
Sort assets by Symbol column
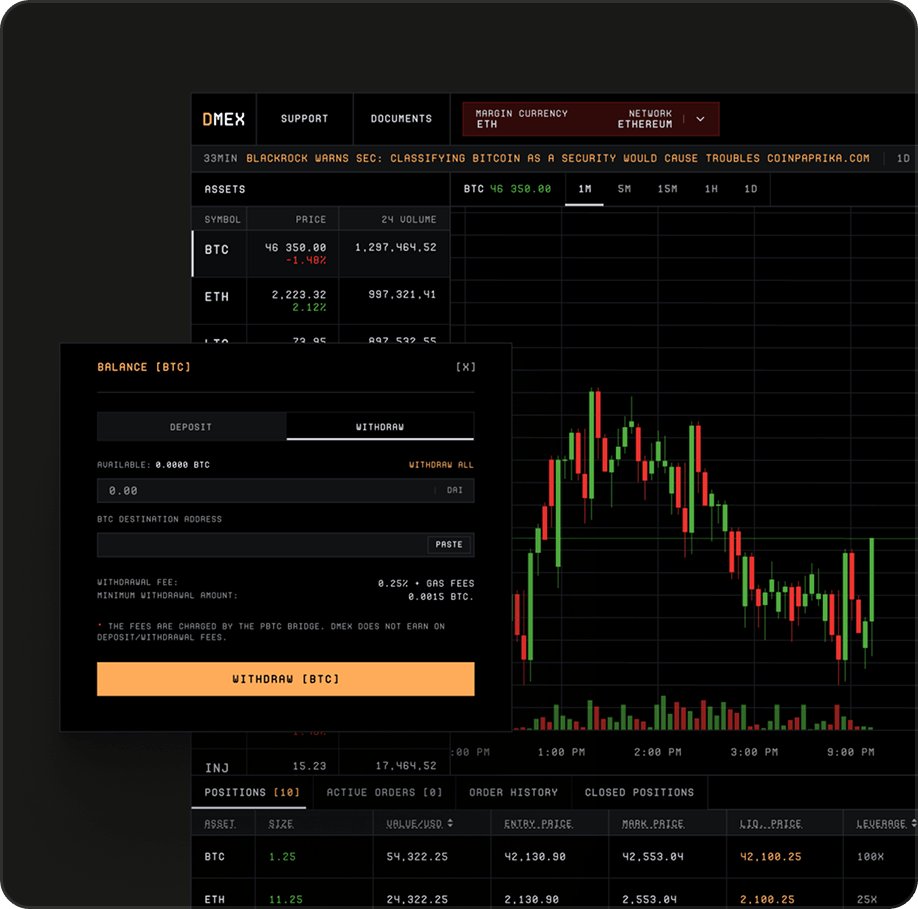(x=222, y=219)
